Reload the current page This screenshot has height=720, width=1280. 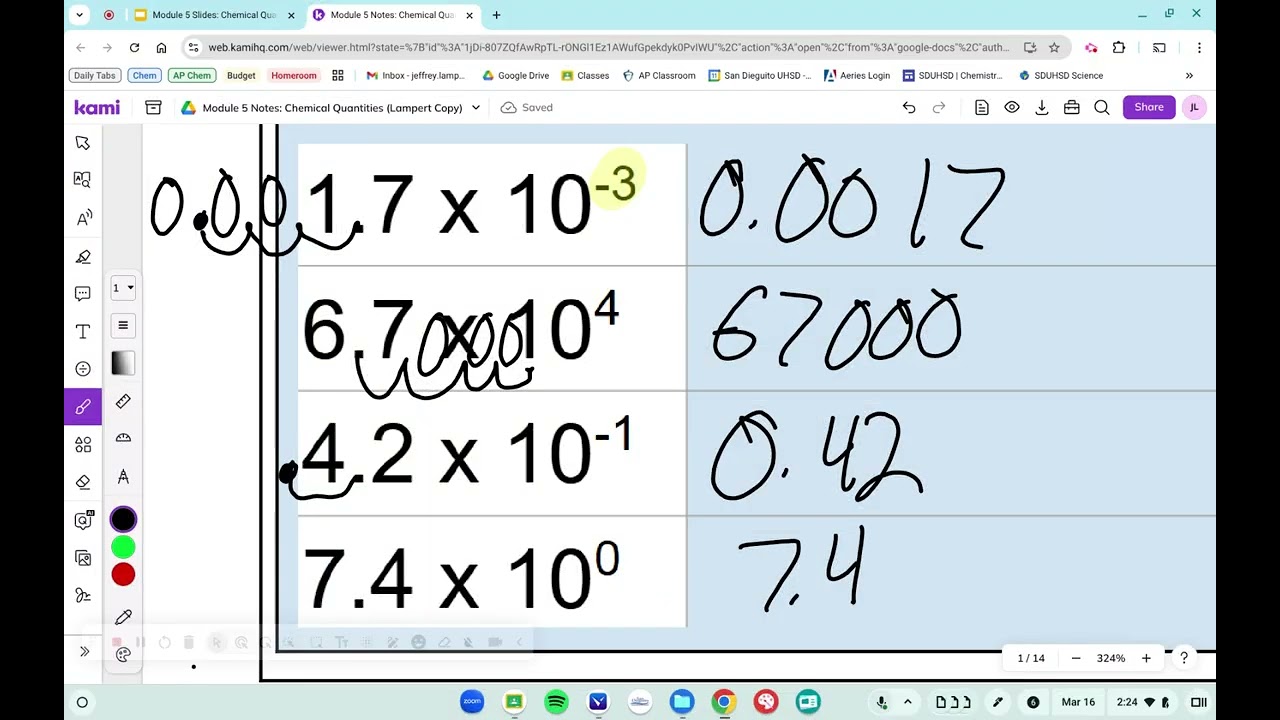134,47
